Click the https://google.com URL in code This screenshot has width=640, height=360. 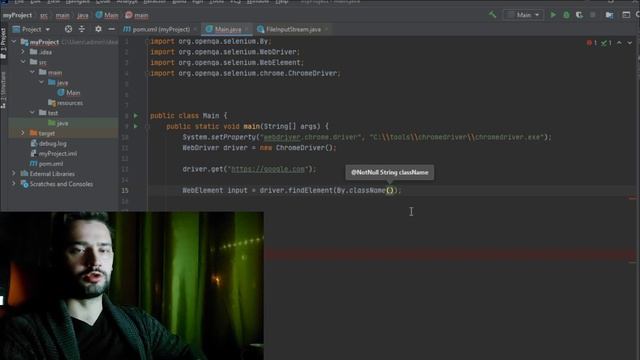coord(268,169)
